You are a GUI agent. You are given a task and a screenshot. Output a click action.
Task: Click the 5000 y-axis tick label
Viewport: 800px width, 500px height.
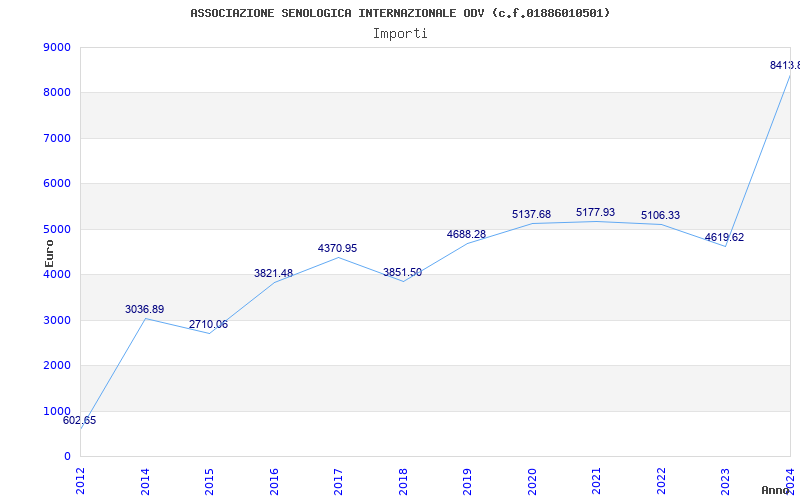[57, 229]
